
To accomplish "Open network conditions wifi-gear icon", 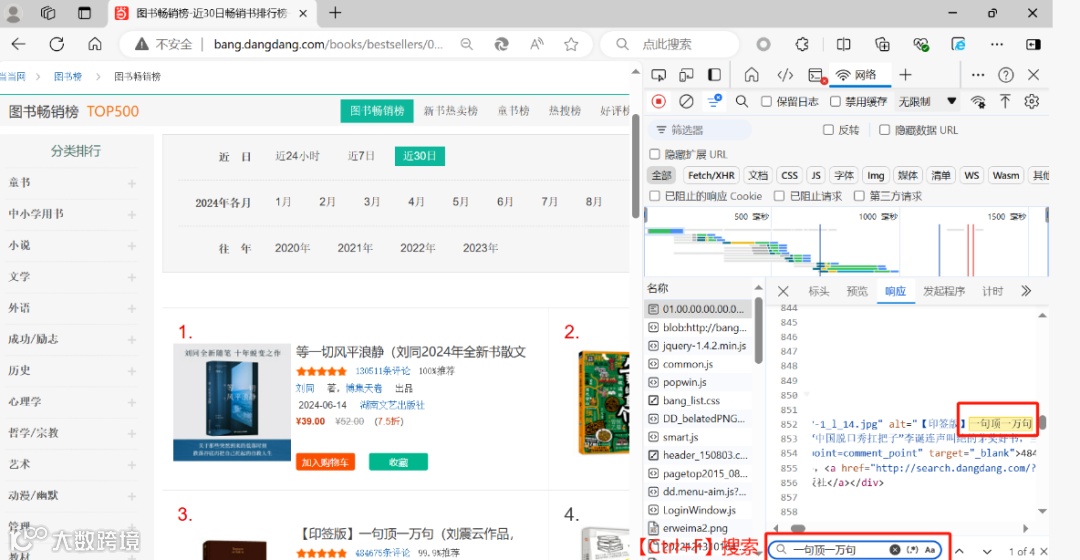I will click(x=977, y=102).
